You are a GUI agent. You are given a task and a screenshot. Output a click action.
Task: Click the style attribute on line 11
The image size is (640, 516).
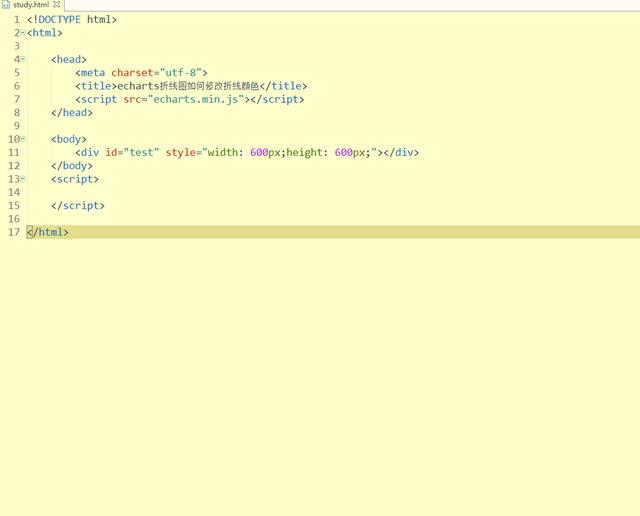tap(181, 153)
